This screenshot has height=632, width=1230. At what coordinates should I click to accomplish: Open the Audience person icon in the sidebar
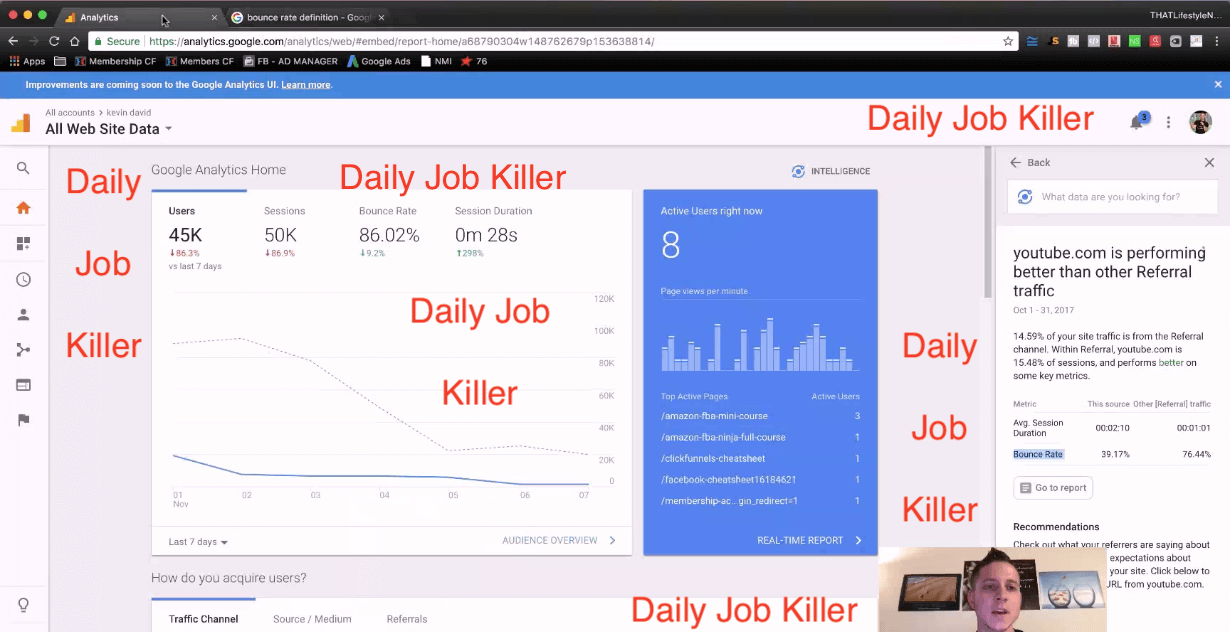pos(23,315)
